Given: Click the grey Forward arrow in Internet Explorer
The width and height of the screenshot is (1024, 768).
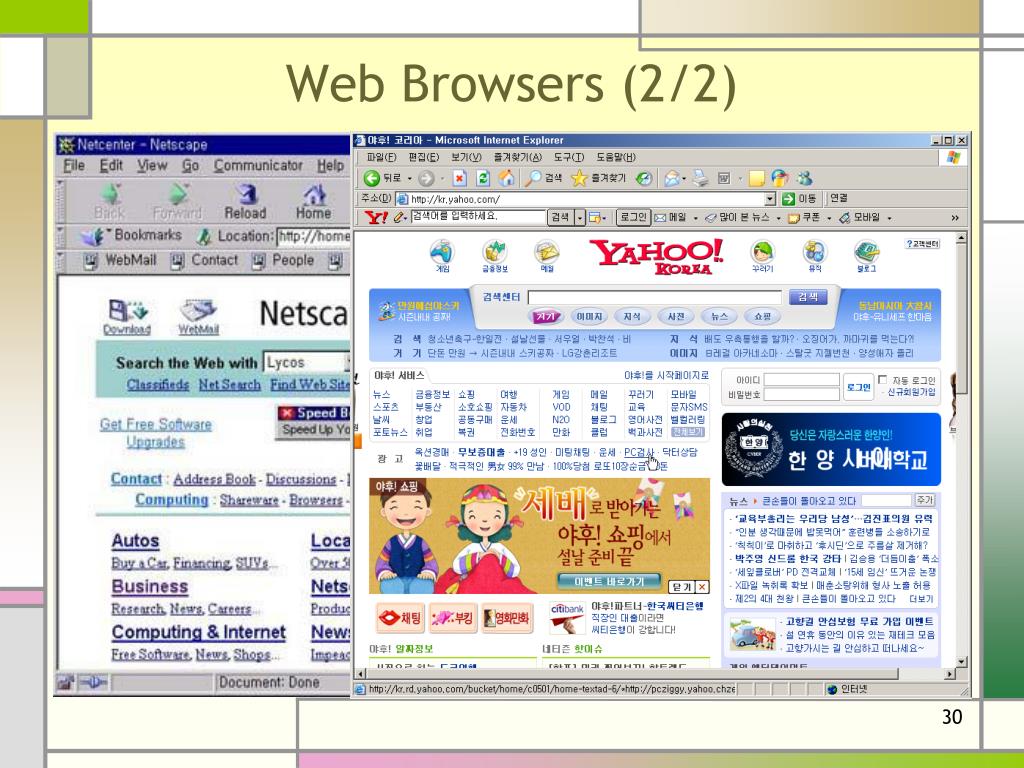Looking at the screenshot, I should (x=426, y=178).
